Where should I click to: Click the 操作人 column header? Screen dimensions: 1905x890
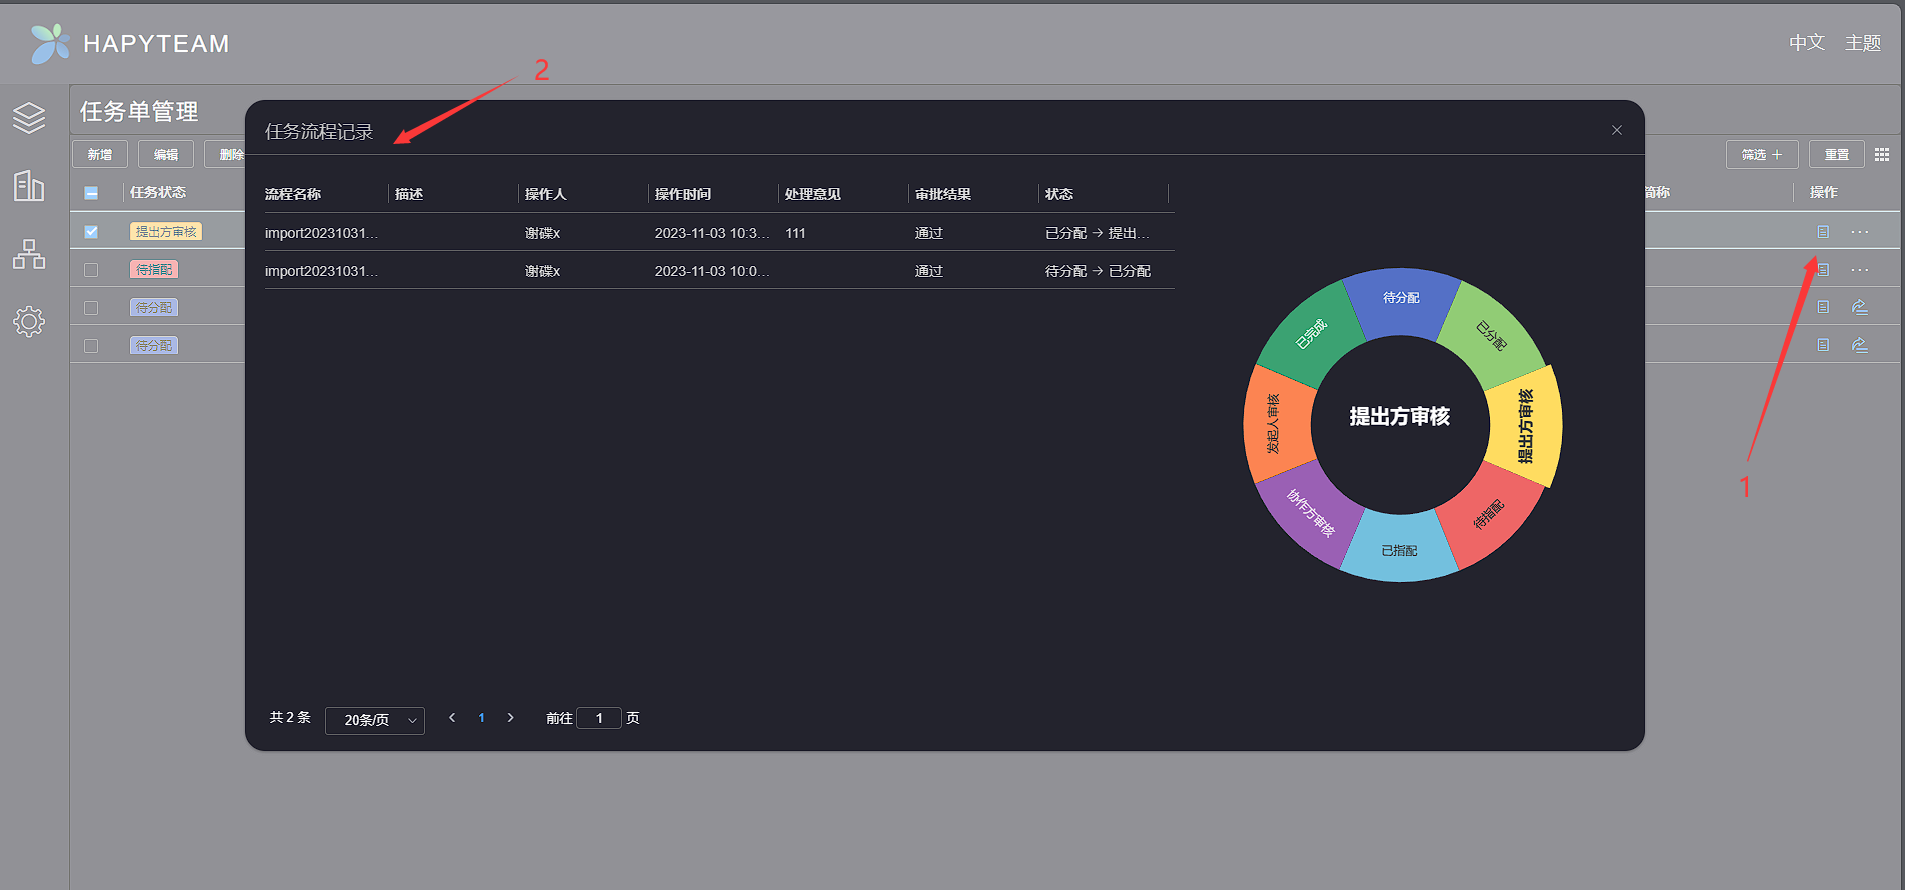546,194
